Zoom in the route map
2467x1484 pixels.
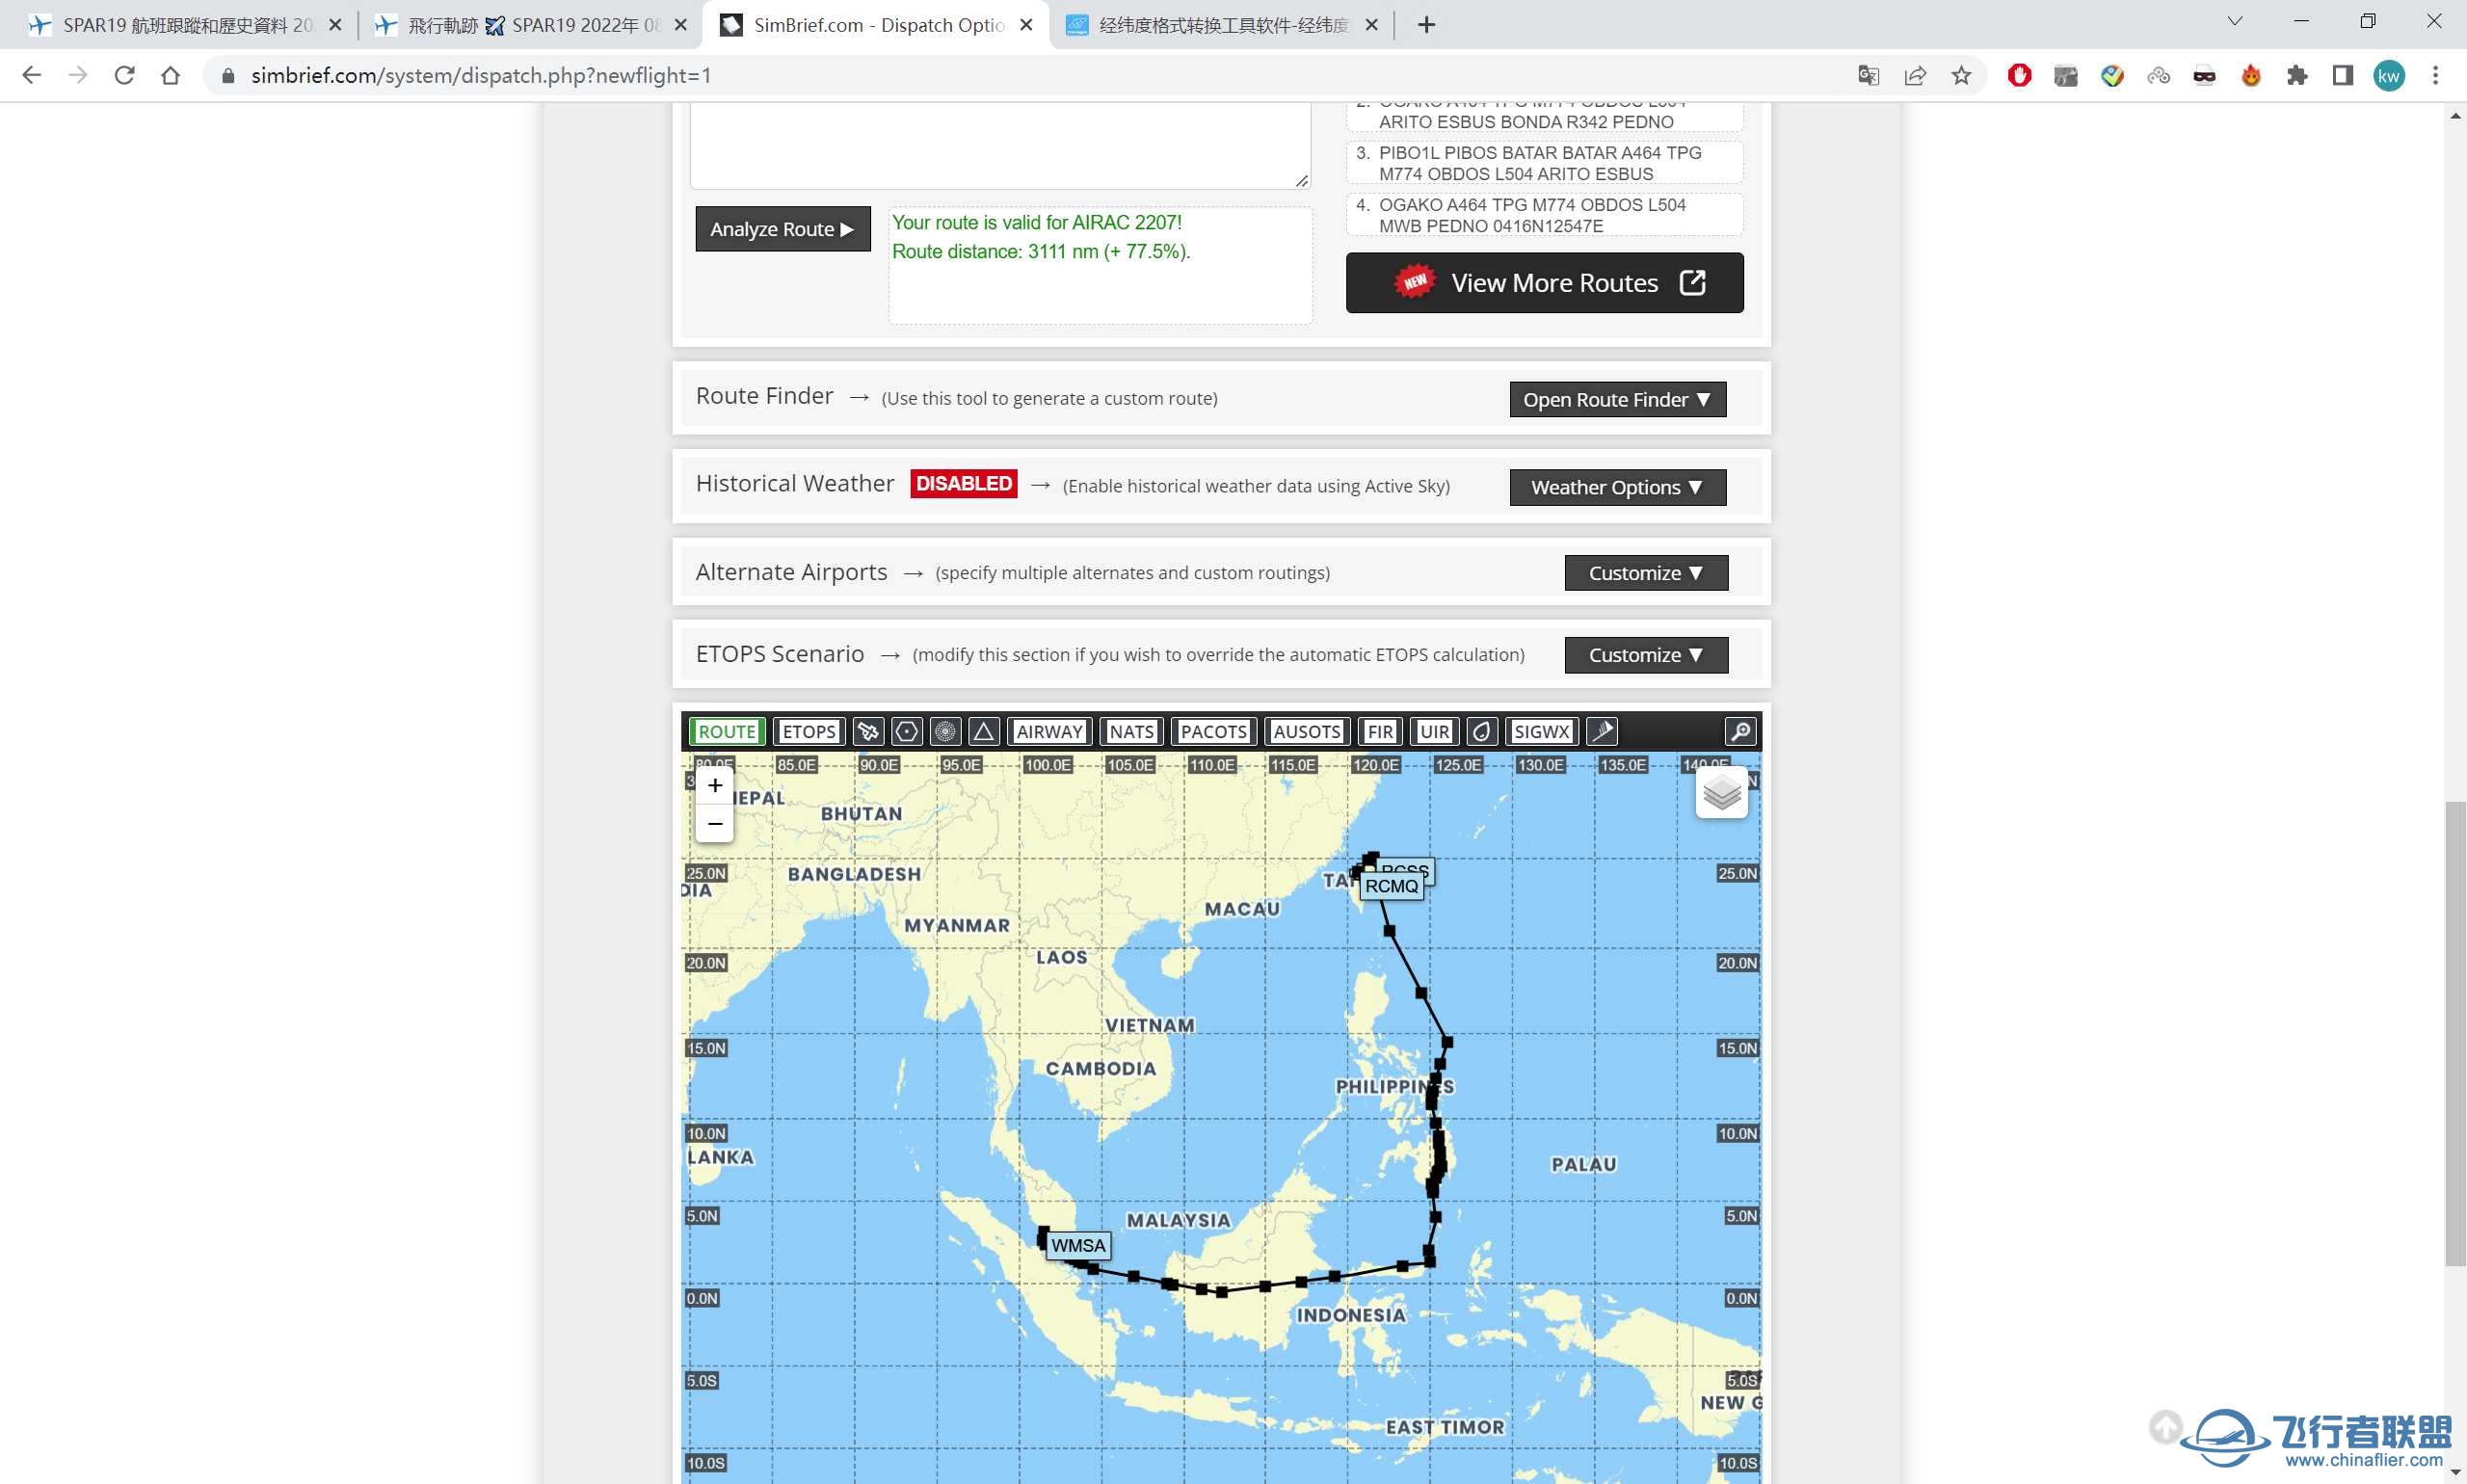[x=715, y=786]
